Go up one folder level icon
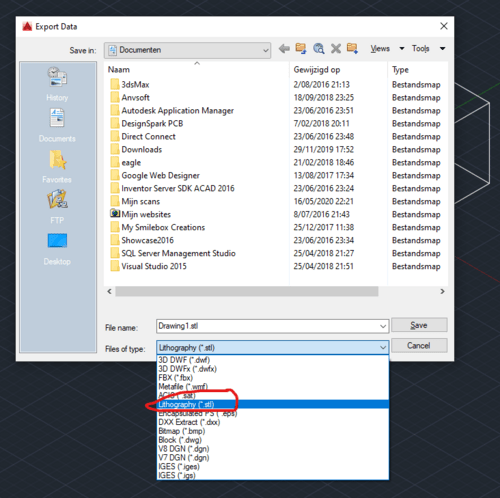Image resolution: width=500 pixels, height=498 pixels. pos(301,49)
